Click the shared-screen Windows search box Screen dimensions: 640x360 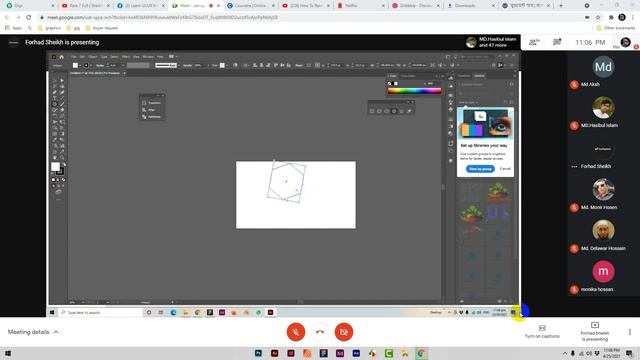coord(101,312)
